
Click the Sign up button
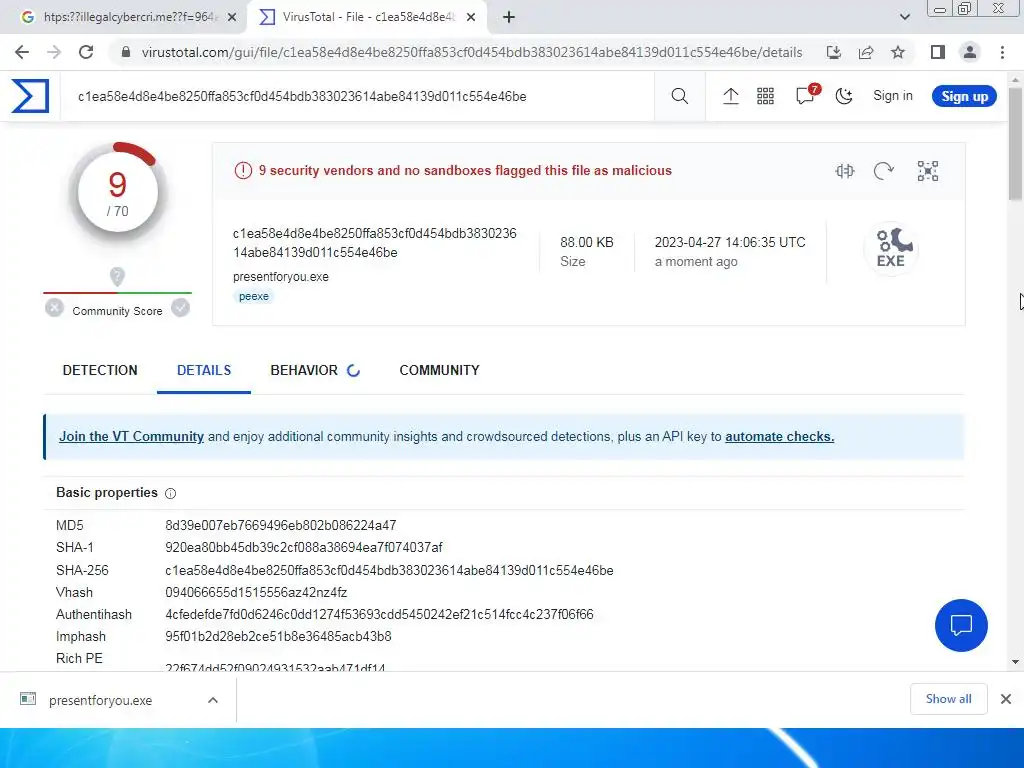(x=964, y=96)
